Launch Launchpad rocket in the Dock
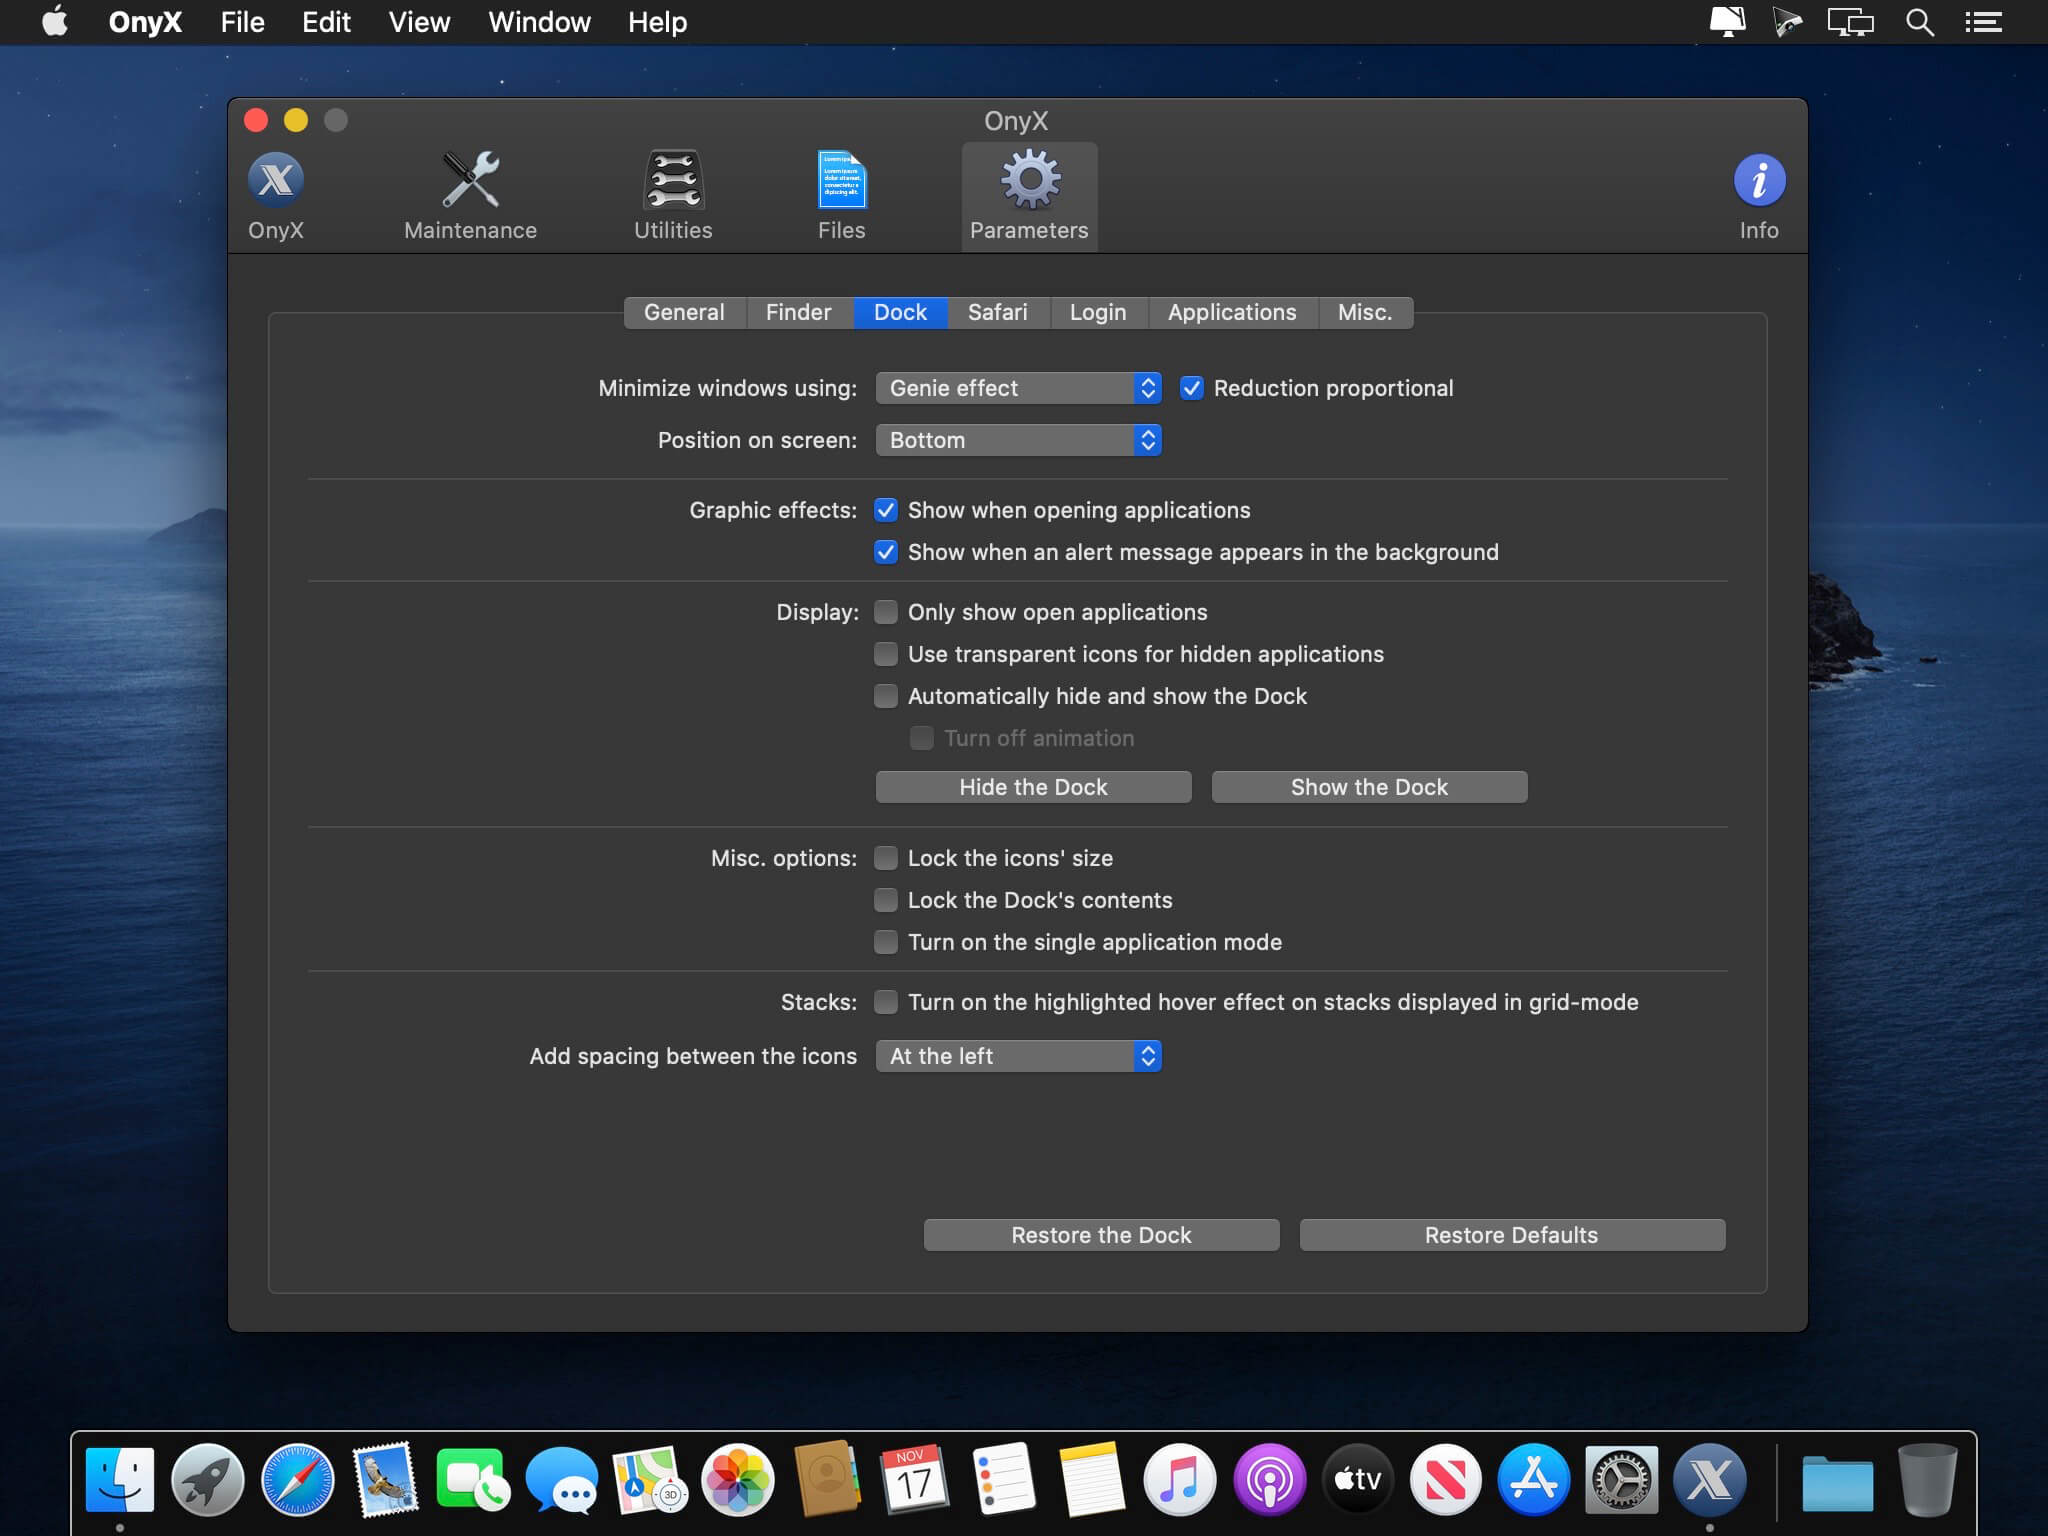 208,1479
